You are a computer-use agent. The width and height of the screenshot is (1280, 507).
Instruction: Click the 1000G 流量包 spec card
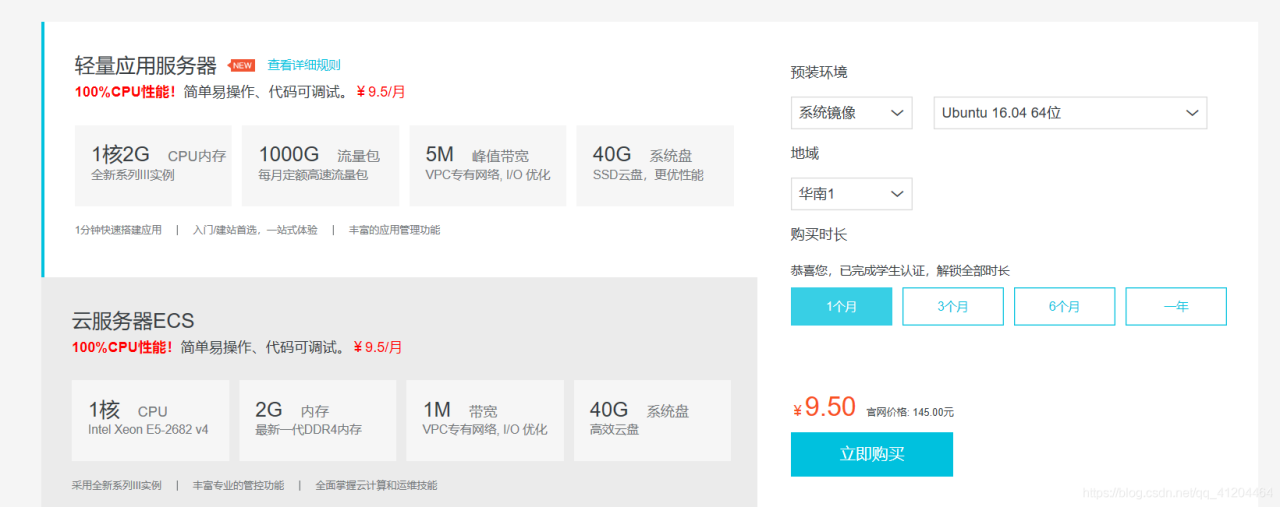[x=320, y=165]
